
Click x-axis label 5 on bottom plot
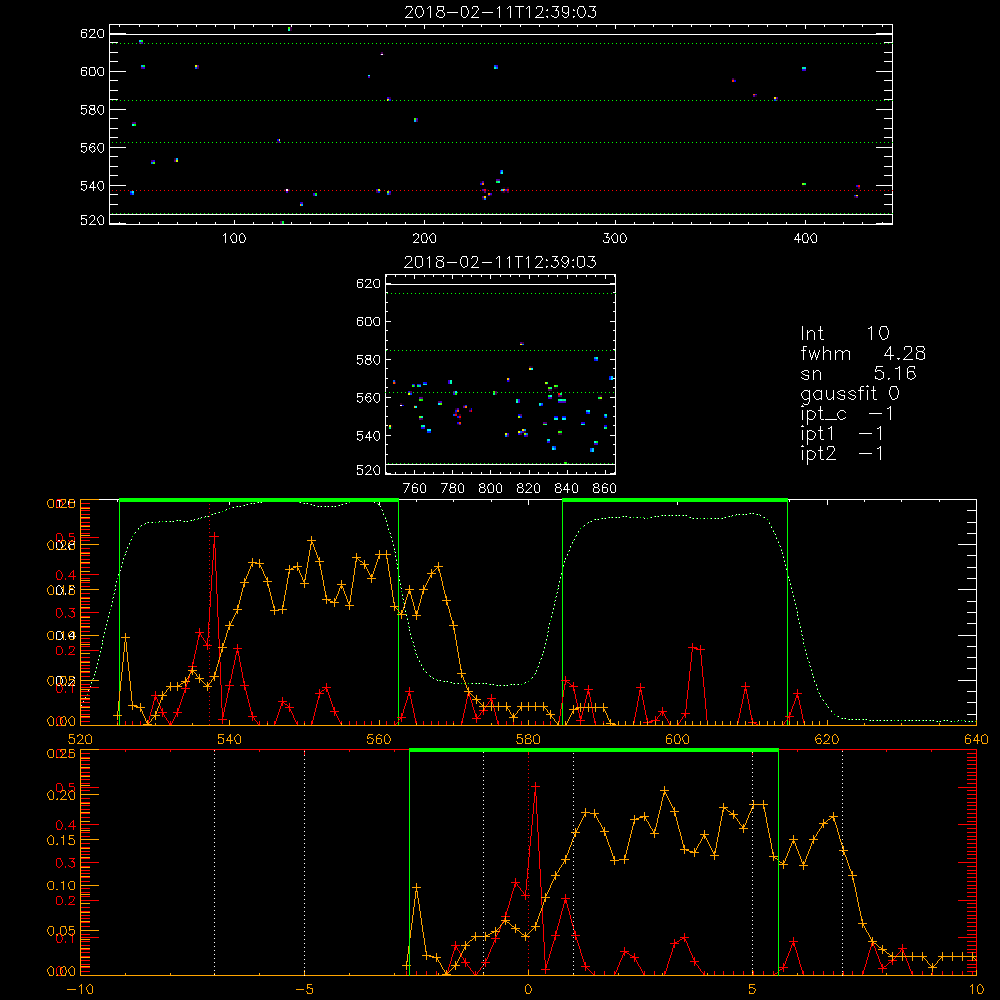tap(752, 990)
